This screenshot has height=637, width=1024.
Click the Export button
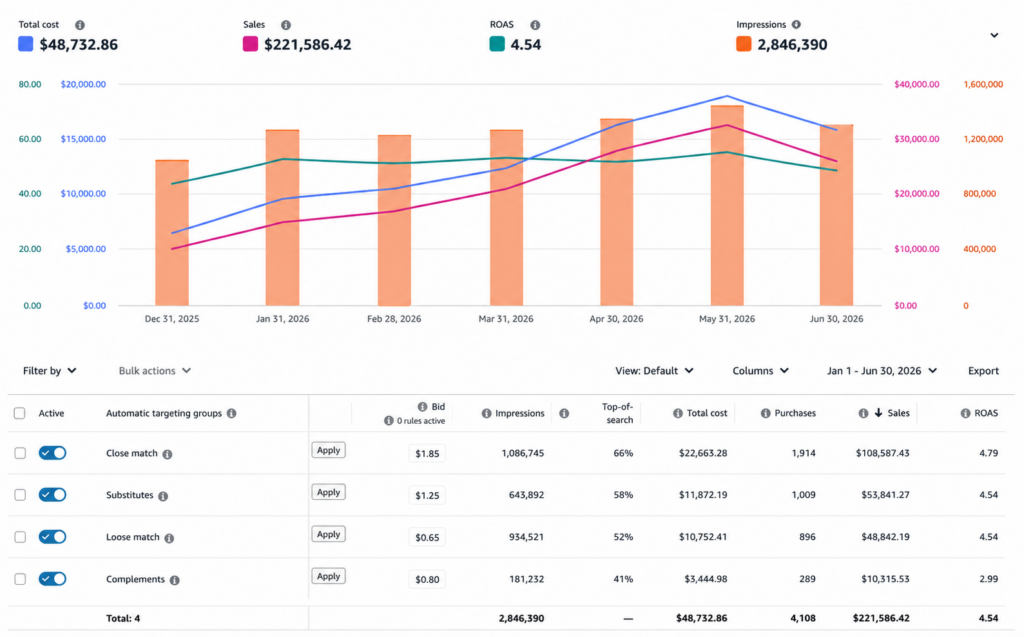click(983, 370)
